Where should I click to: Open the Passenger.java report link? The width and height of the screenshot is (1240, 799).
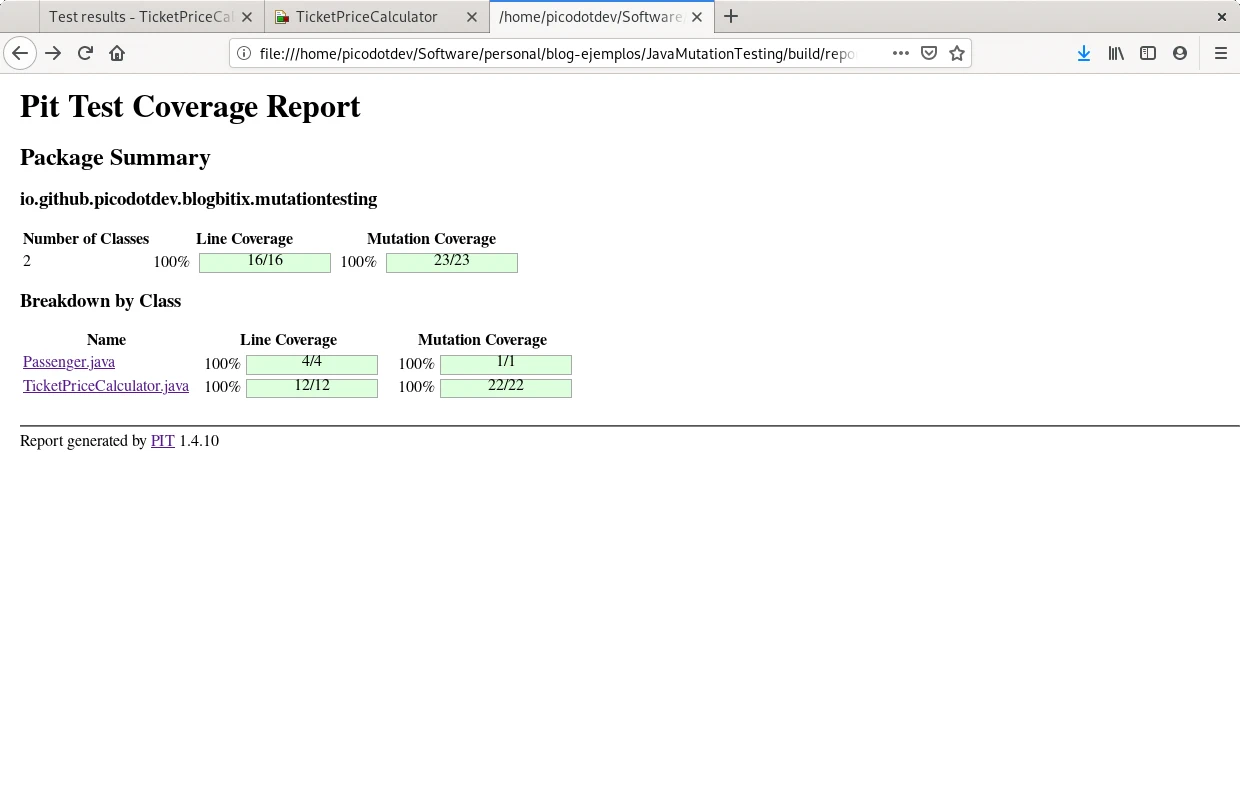(69, 362)
